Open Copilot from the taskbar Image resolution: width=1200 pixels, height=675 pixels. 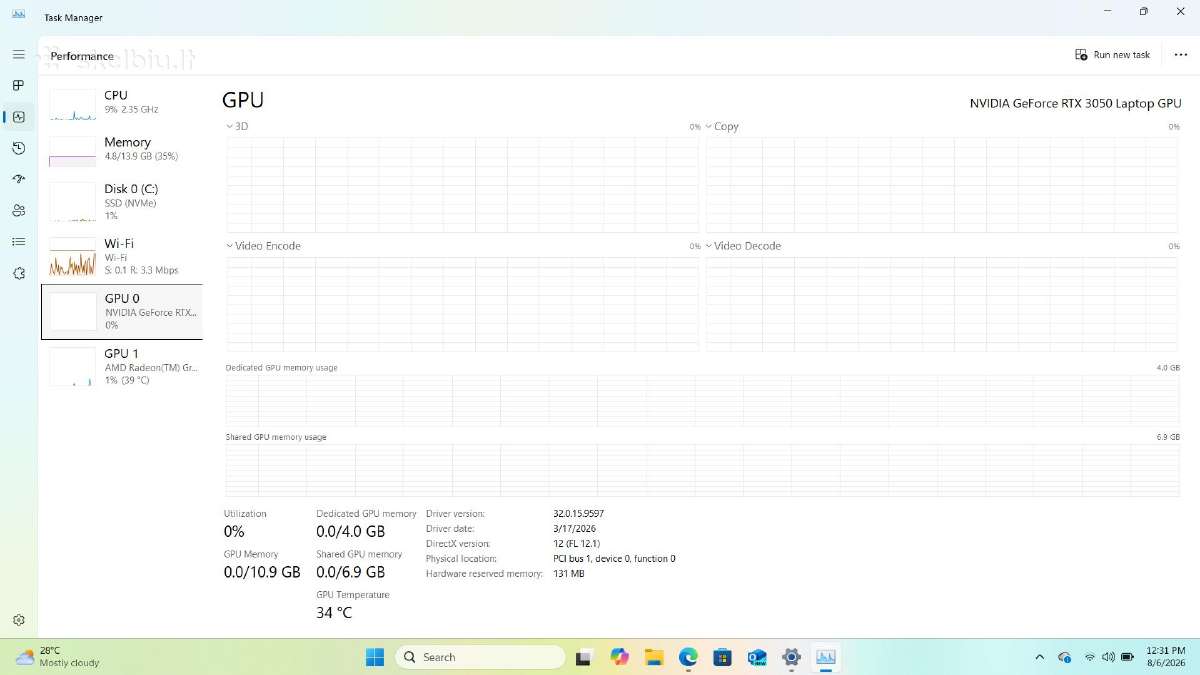pyautogui.click(x=619, y=657)
